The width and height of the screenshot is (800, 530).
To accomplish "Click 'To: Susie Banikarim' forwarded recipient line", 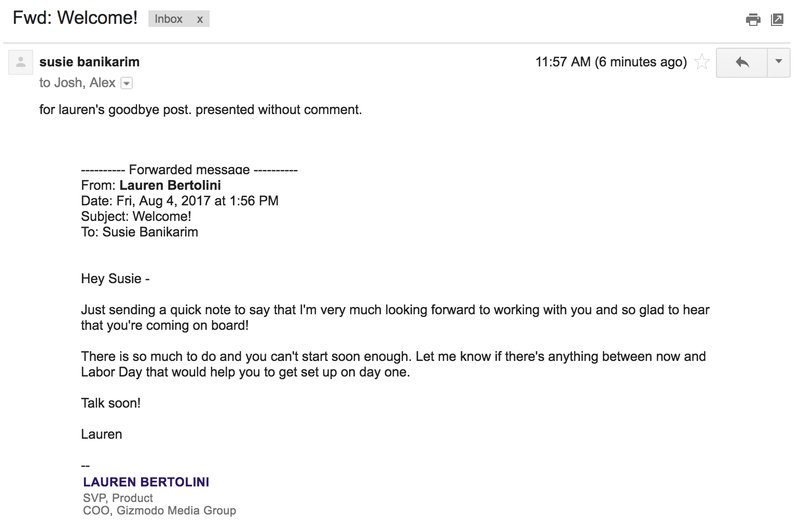I will click(x=139, y=232).
